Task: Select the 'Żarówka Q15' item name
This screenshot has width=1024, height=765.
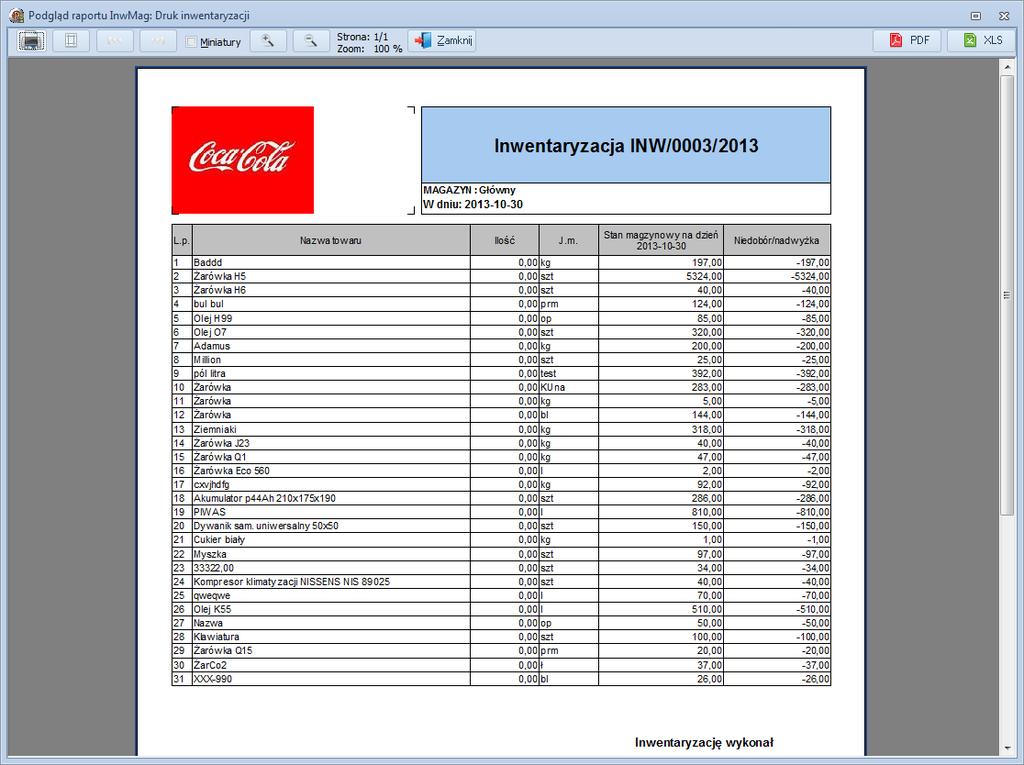Action: pos(223,651)
